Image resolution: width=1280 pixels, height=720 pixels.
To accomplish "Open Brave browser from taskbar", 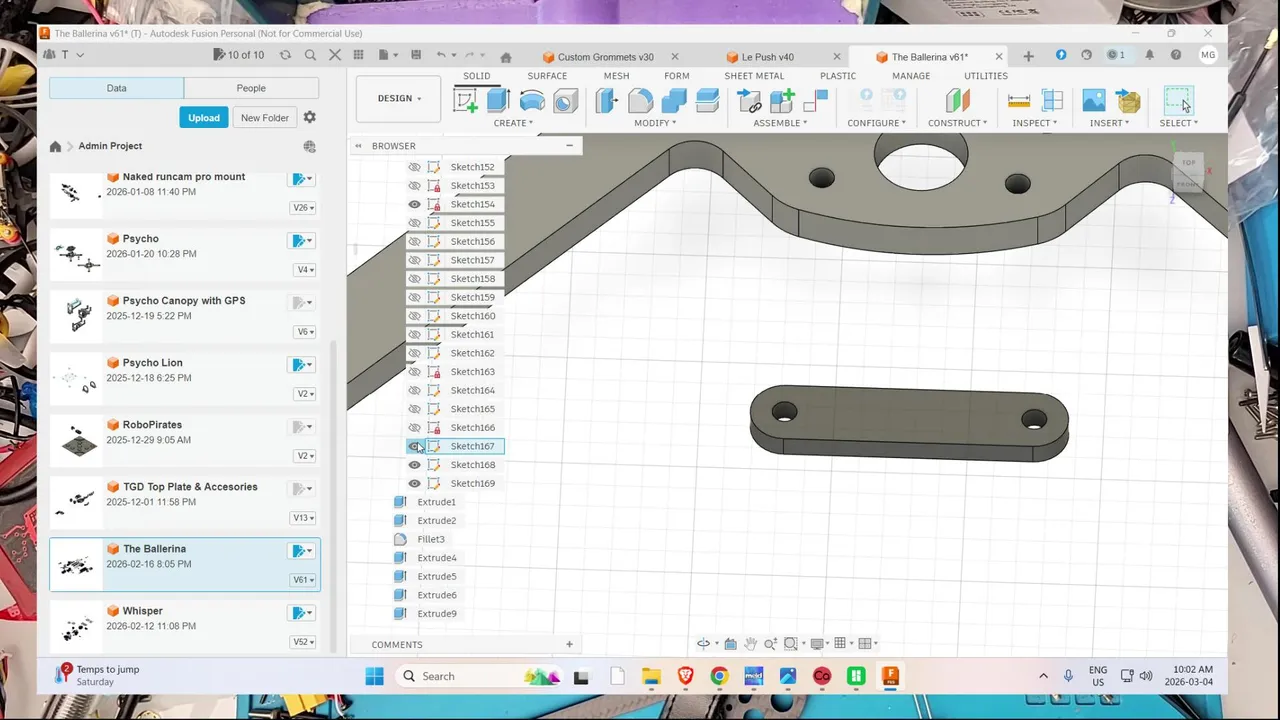I will (x=685, y=677).
